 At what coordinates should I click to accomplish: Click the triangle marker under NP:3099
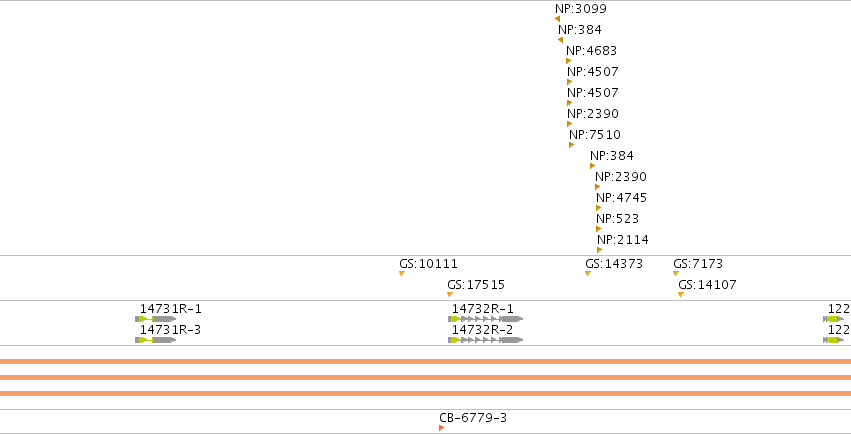pos(557,19)
